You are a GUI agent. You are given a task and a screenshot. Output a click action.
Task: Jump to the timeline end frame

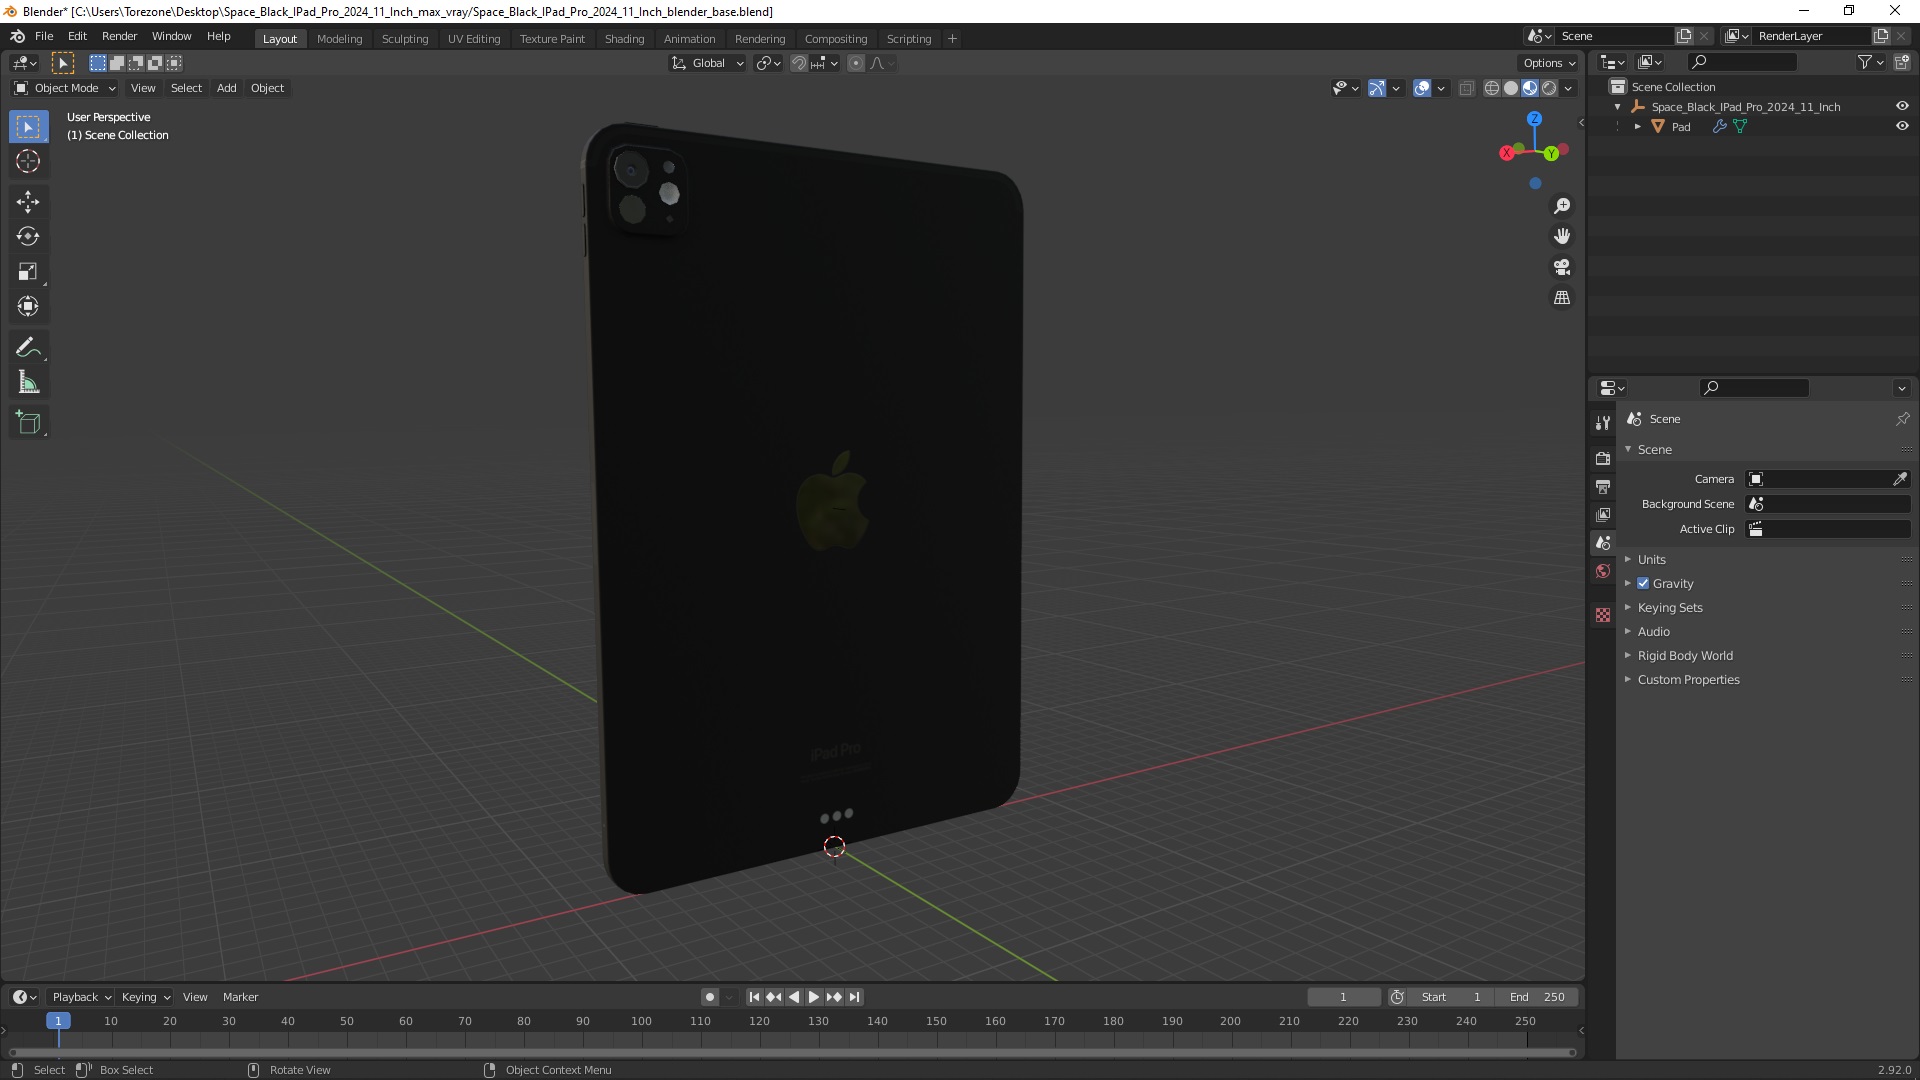pos(854,997)
